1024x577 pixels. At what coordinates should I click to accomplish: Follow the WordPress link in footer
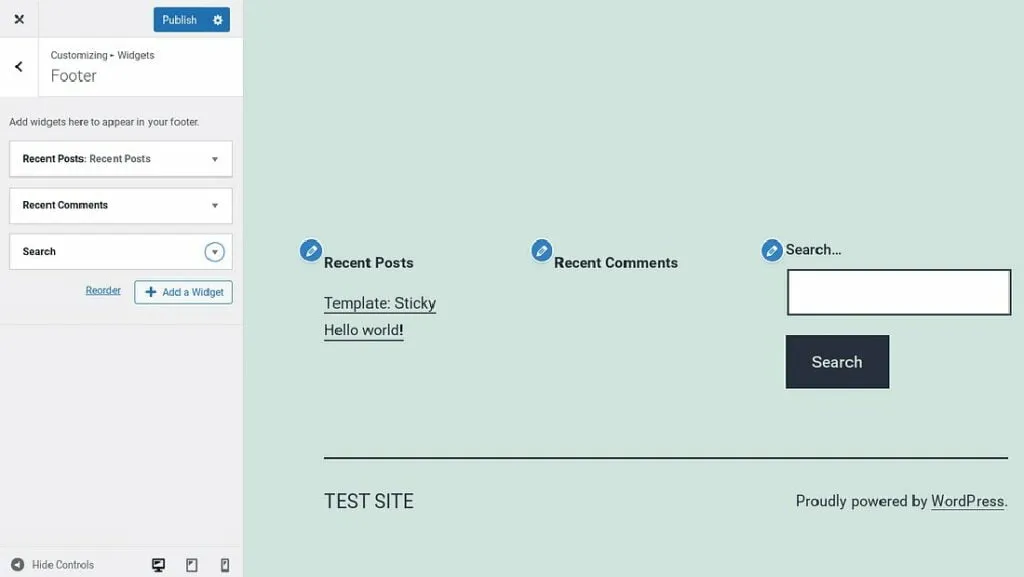[966, 501]
